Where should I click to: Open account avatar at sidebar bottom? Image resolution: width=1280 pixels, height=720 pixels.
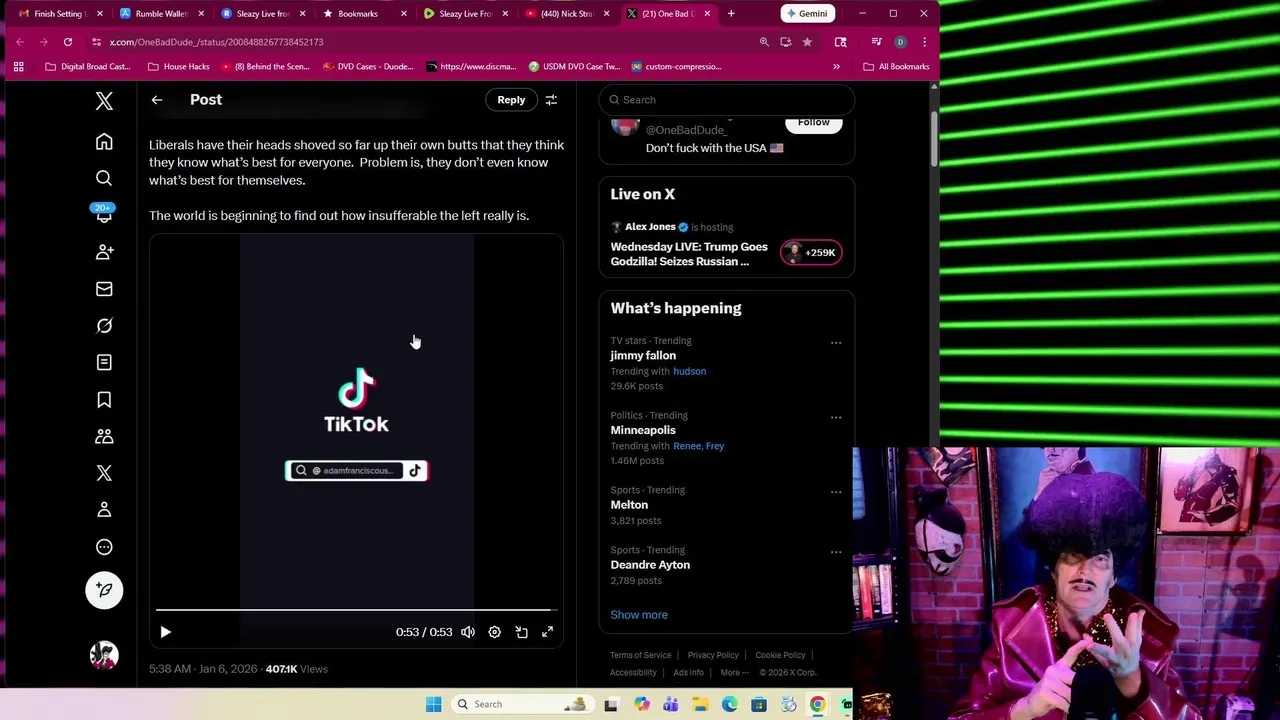[x=104, y=655]
